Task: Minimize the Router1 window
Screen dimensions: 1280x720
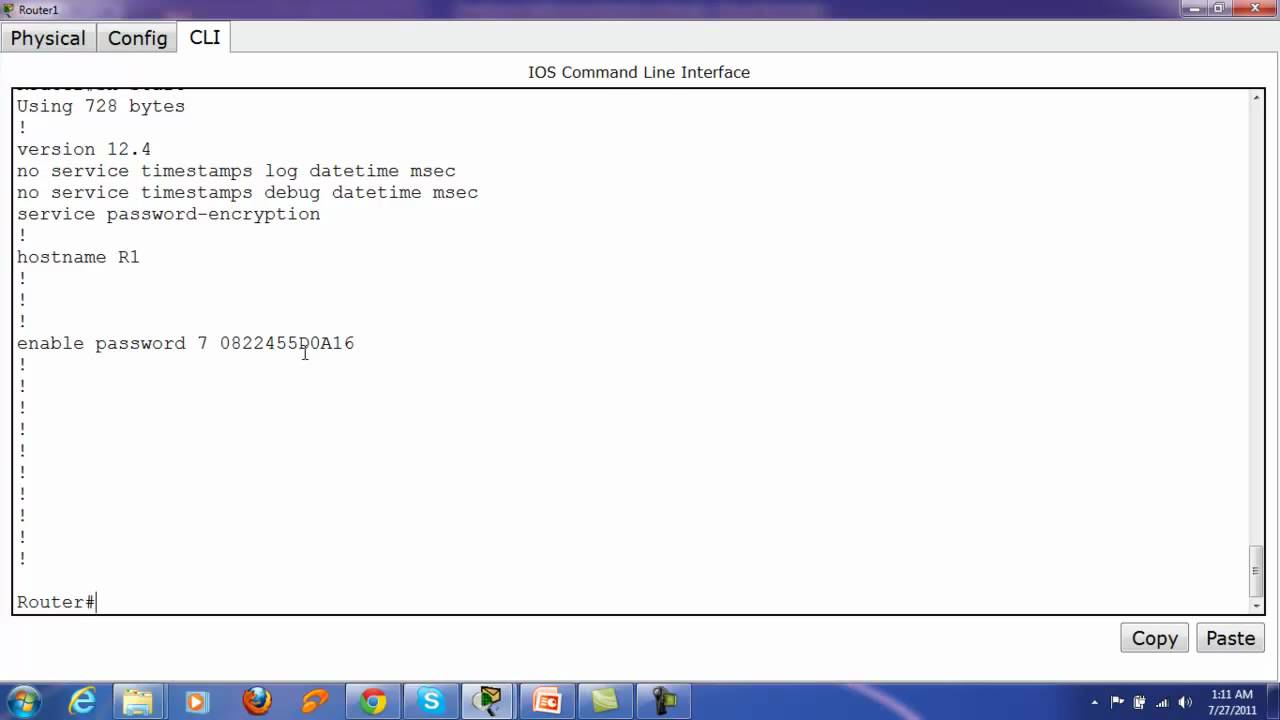Action: (1195, 8)
